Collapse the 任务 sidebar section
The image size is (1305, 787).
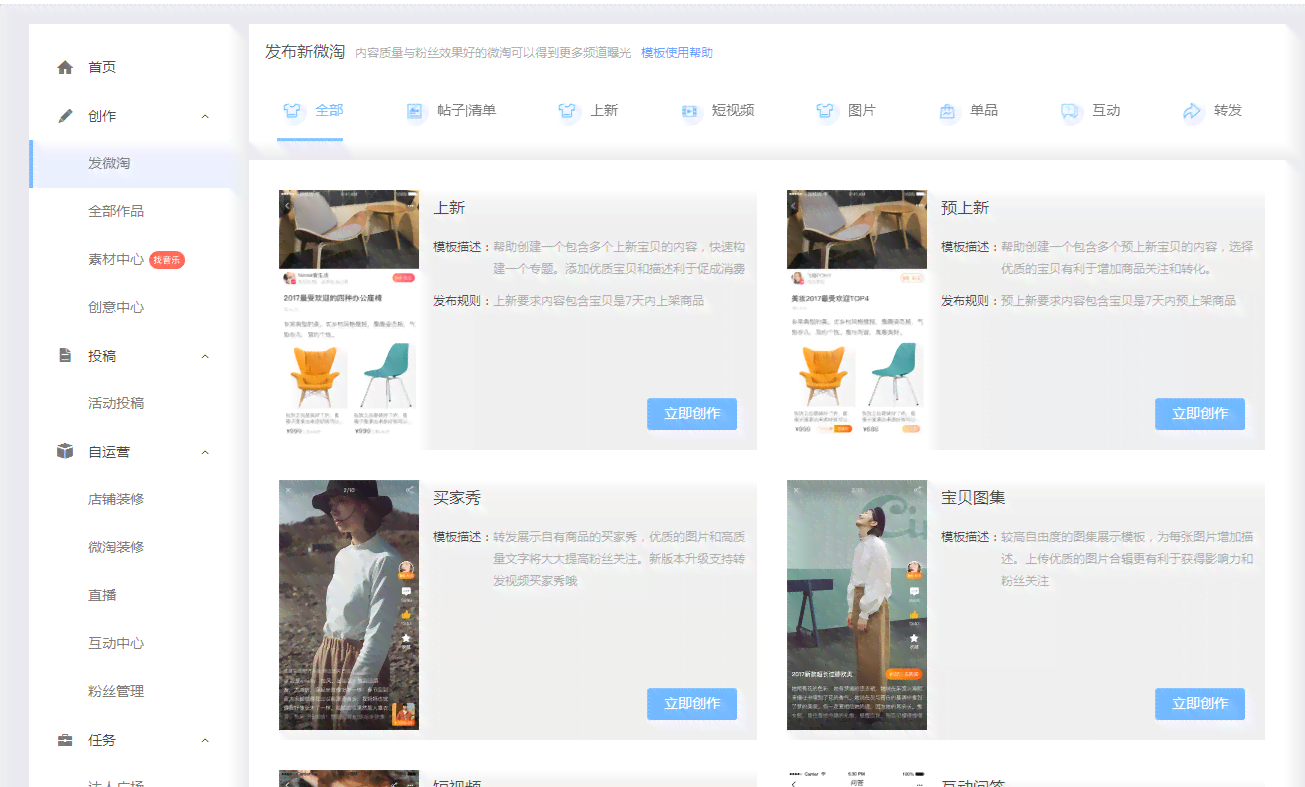click(x=205, y=740)
